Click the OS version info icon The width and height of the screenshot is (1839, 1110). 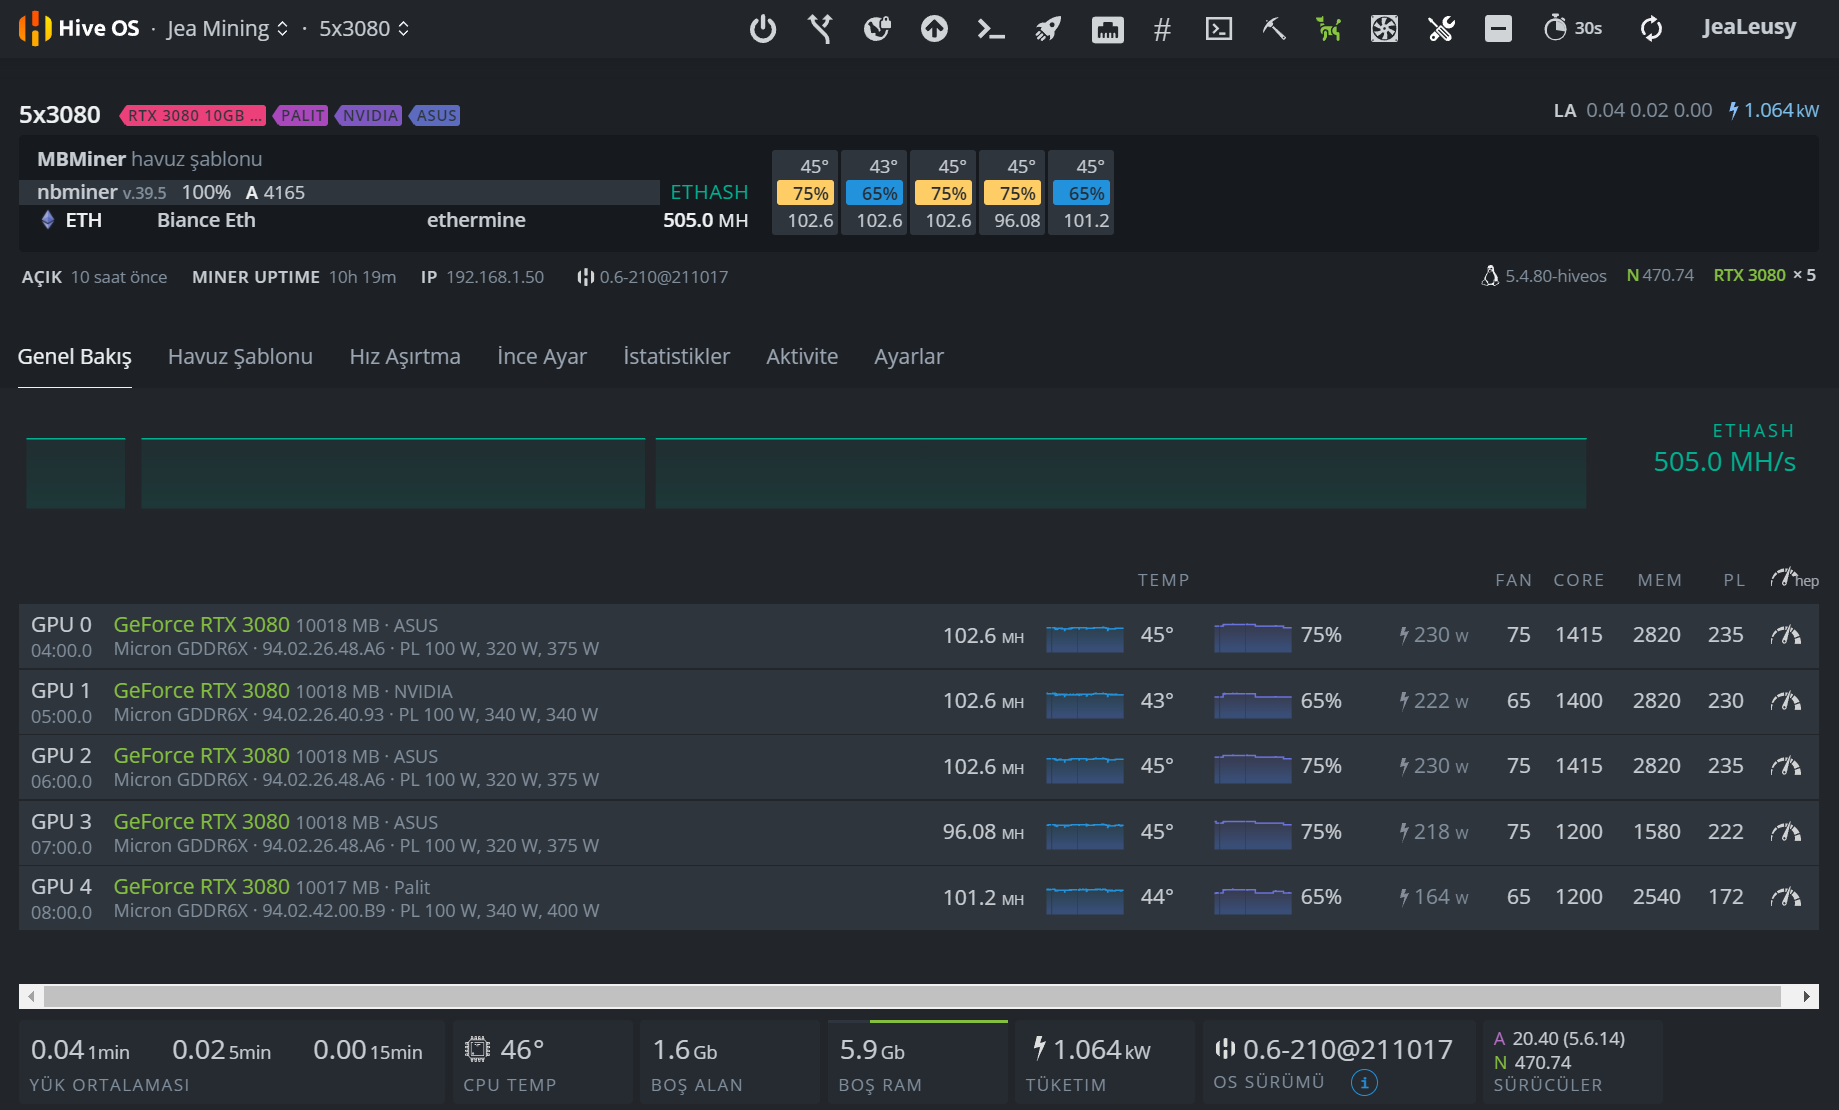coord(1364,1082)
